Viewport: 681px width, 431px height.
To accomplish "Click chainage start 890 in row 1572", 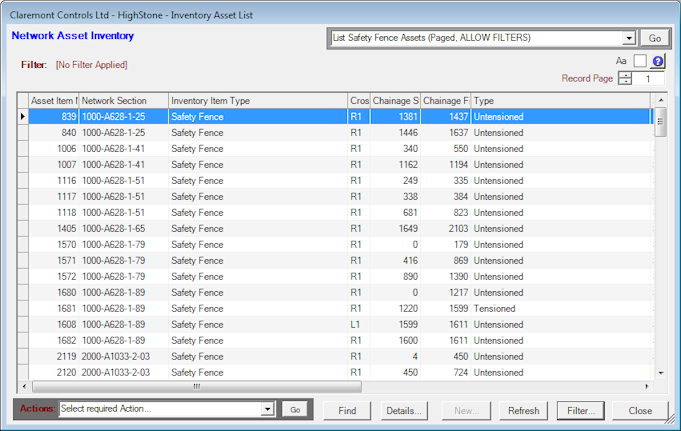I will click(x=395, y=276).
